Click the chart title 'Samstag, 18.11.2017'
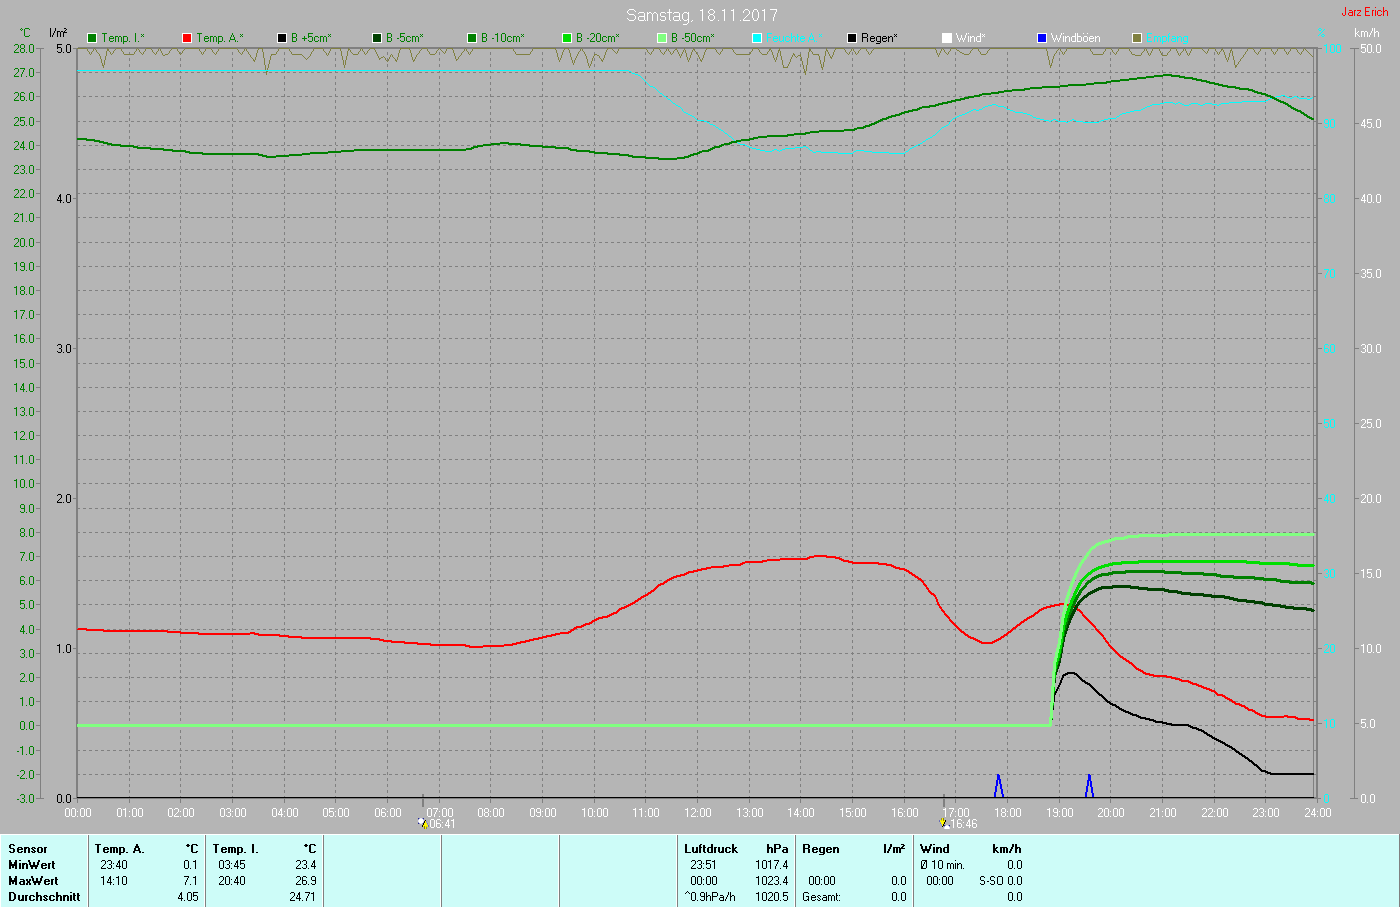 tap(701, 15)
